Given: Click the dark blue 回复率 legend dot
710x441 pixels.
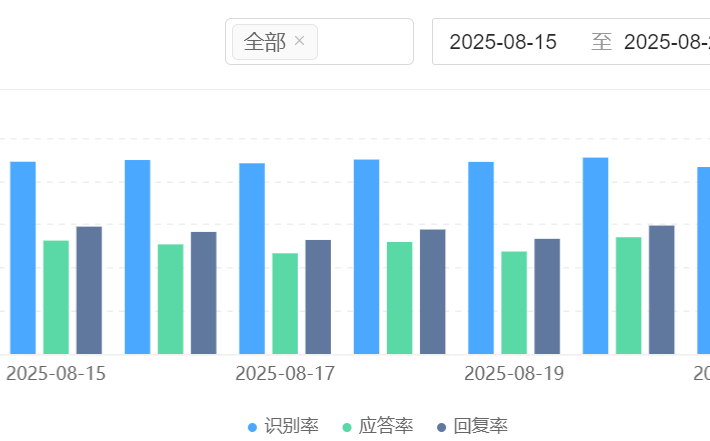Looking at the screenshot, I should tap(442, 428).
